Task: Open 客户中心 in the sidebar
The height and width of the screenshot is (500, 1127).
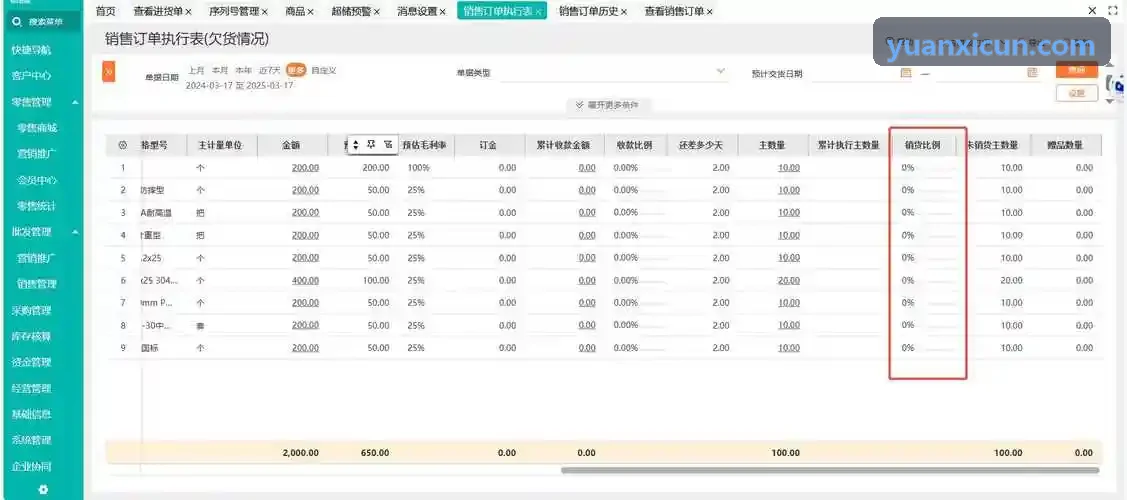Action: click(32, 75)
